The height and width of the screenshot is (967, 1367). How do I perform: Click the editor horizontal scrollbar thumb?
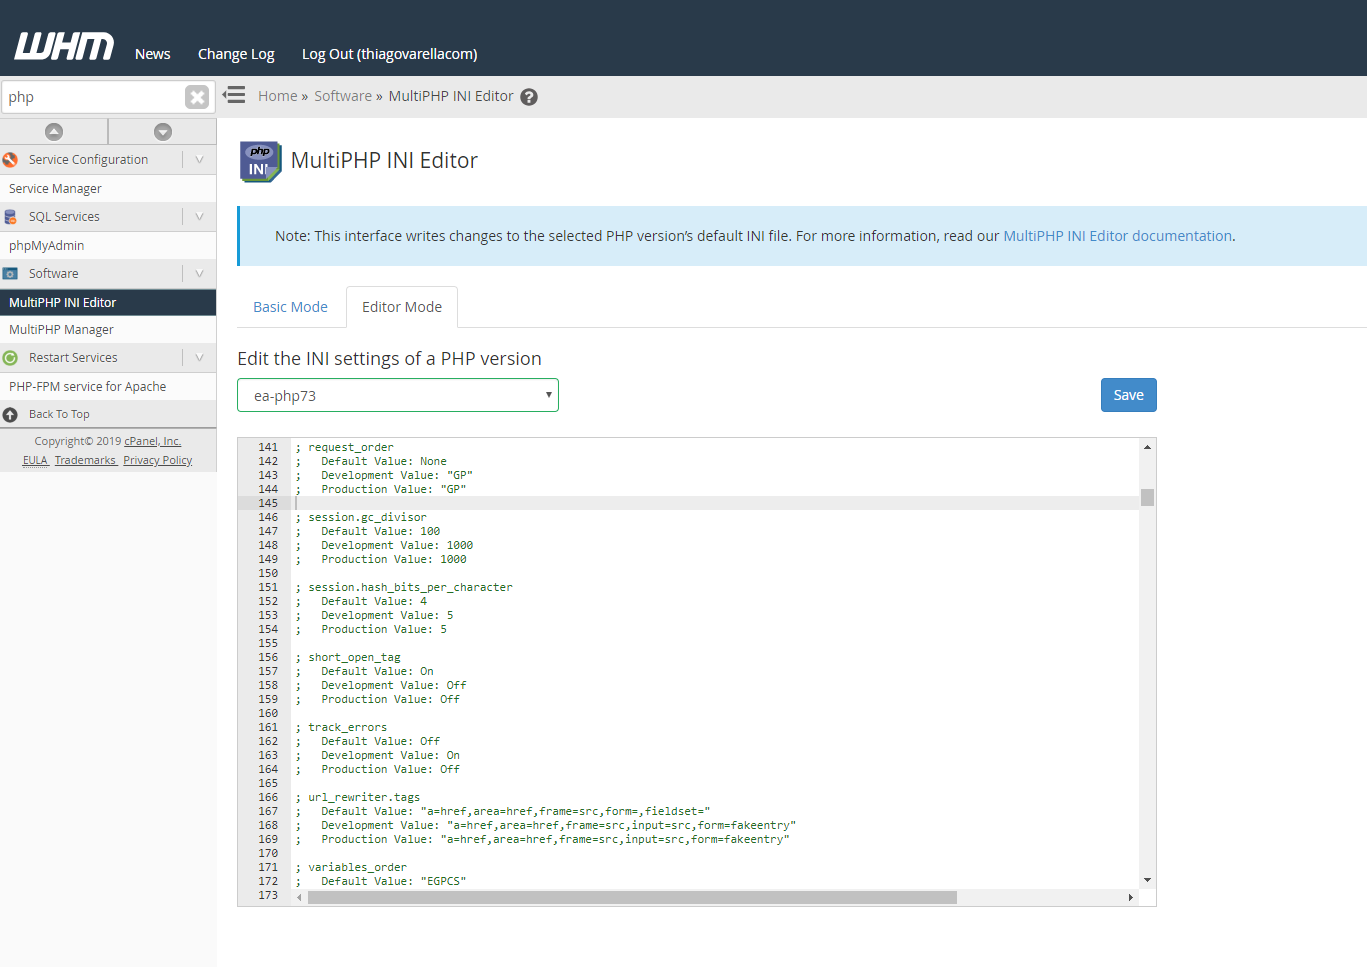[x=632, y=897]
